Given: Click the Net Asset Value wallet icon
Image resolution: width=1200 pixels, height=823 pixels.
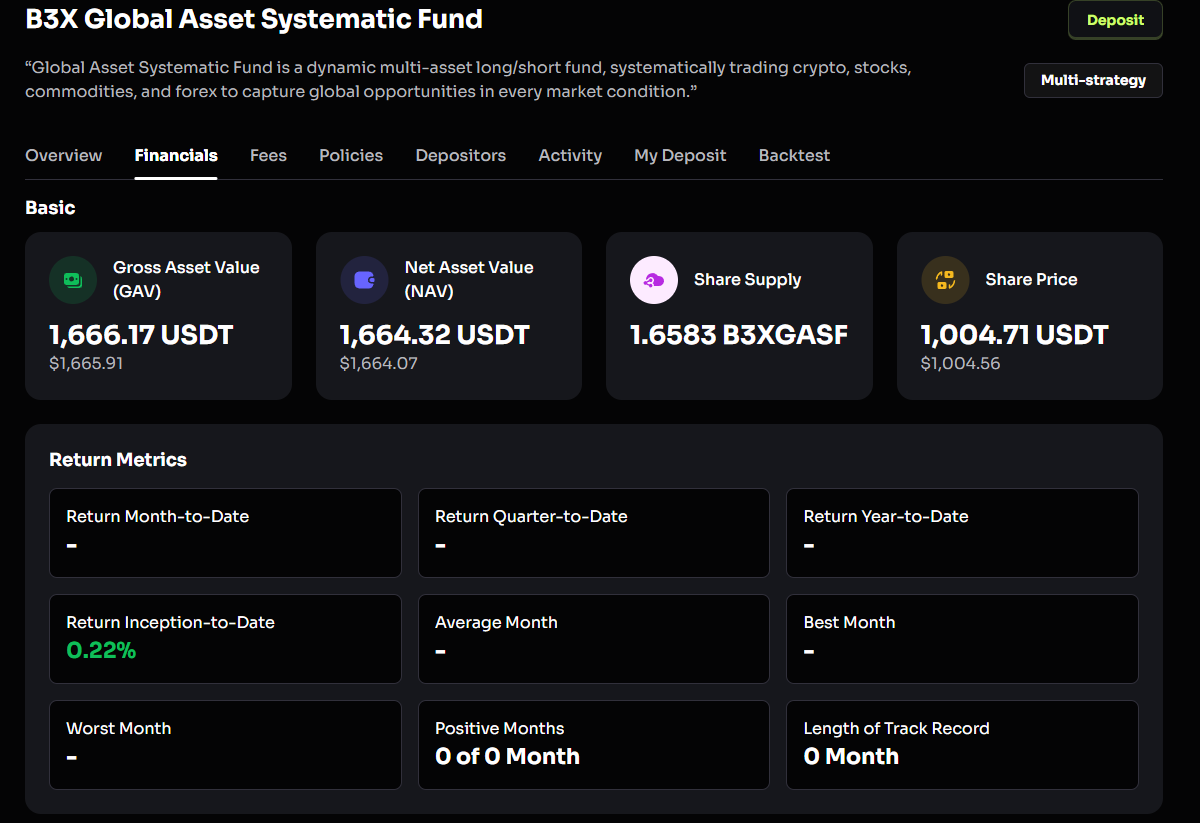Looking at the screenshot, I should click(x=364, y=280).
